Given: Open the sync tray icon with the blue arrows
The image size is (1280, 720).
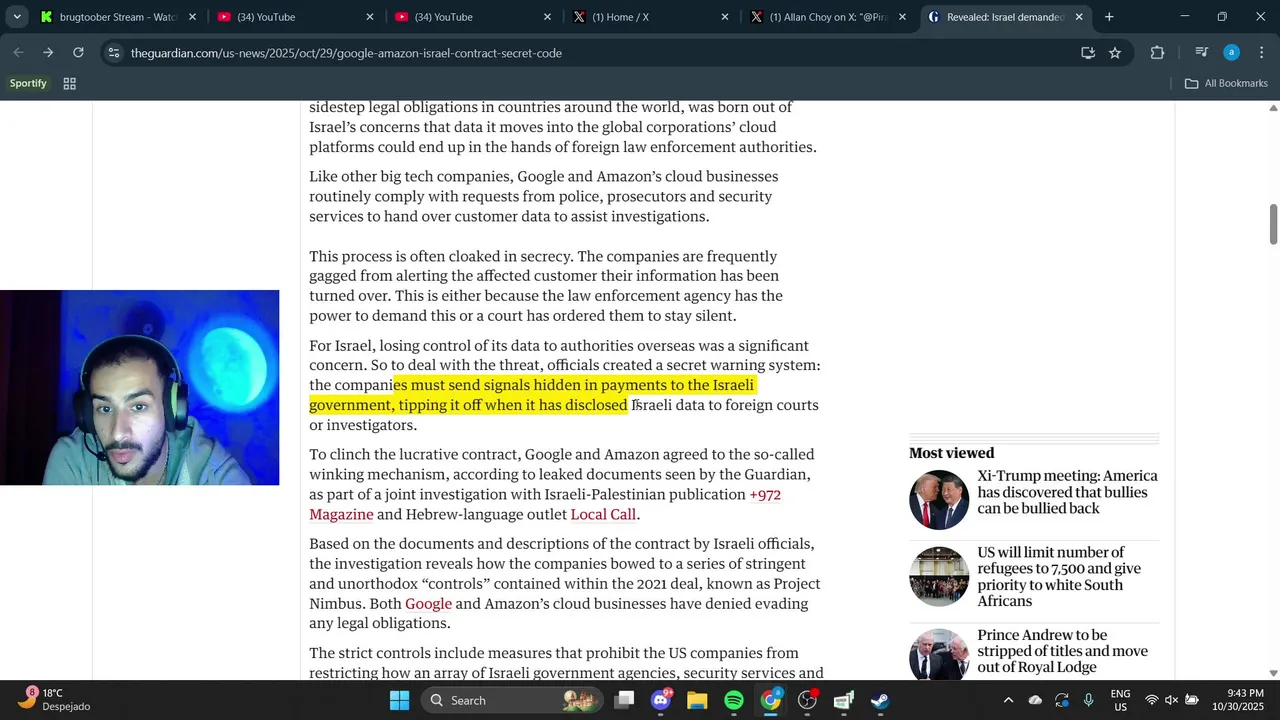Looking at the screenshot, I should pos(1062,700).
